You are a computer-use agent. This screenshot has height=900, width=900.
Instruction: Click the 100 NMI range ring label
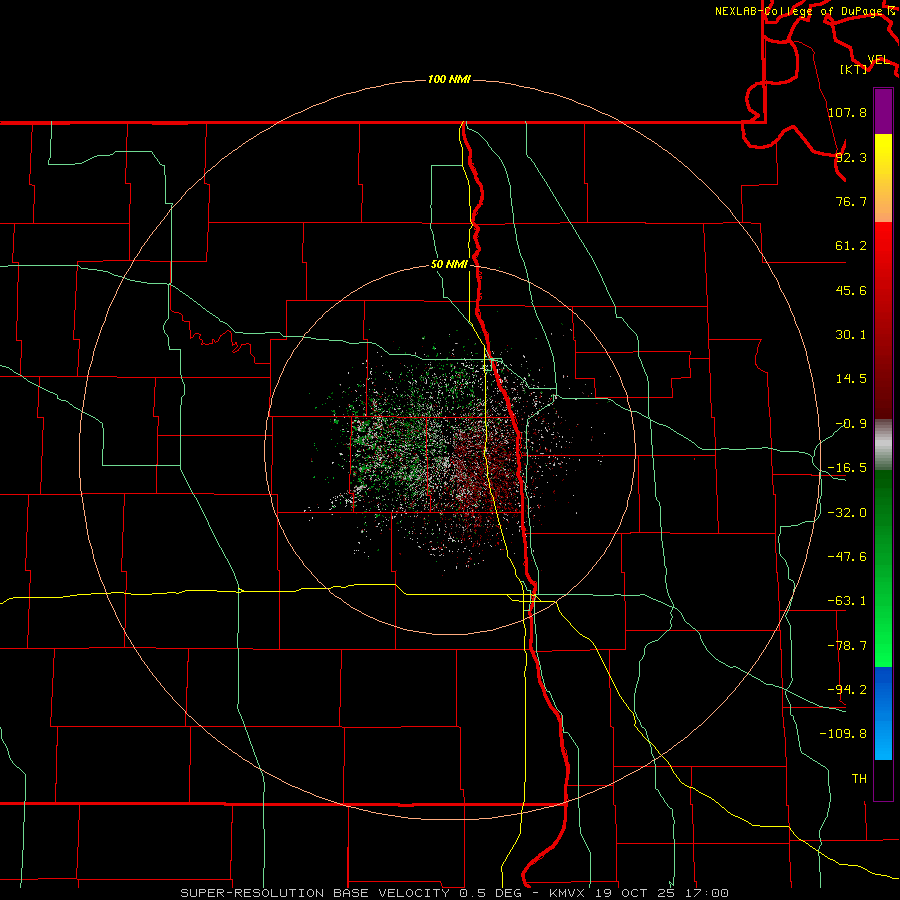coord(449,79)
